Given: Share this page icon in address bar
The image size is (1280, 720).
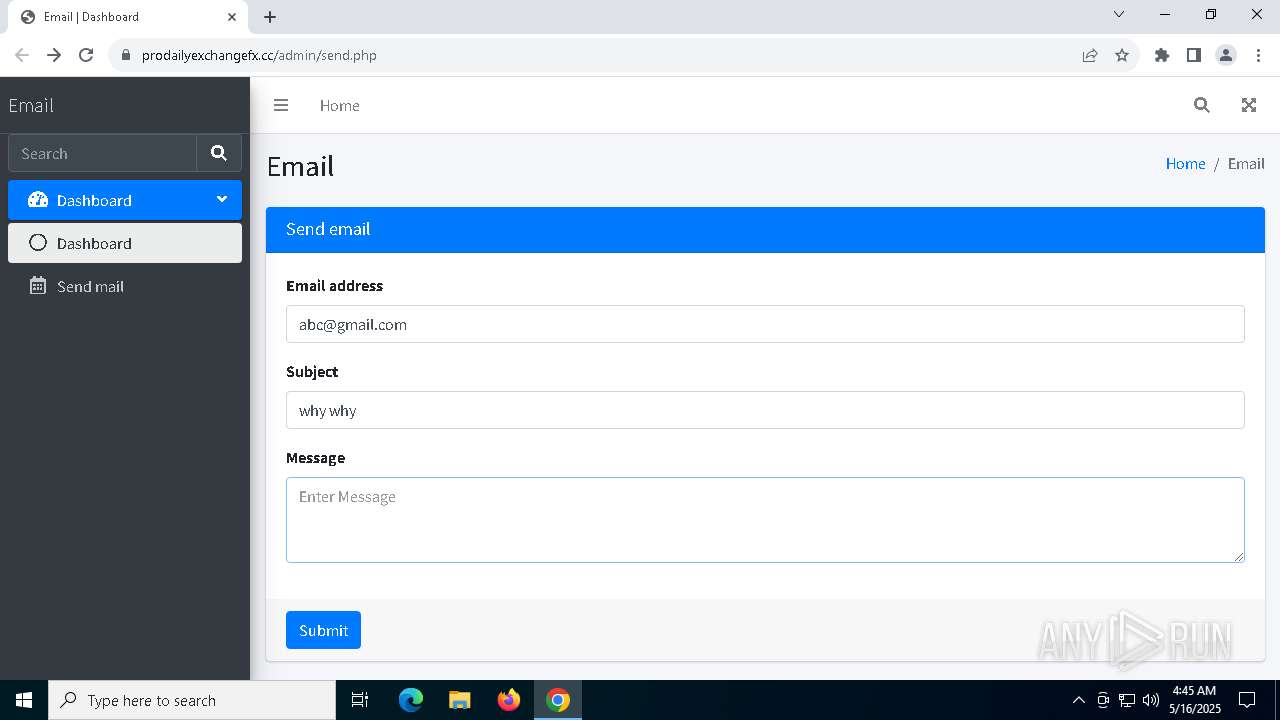Looking at the screenshot, I should 1090,55.
